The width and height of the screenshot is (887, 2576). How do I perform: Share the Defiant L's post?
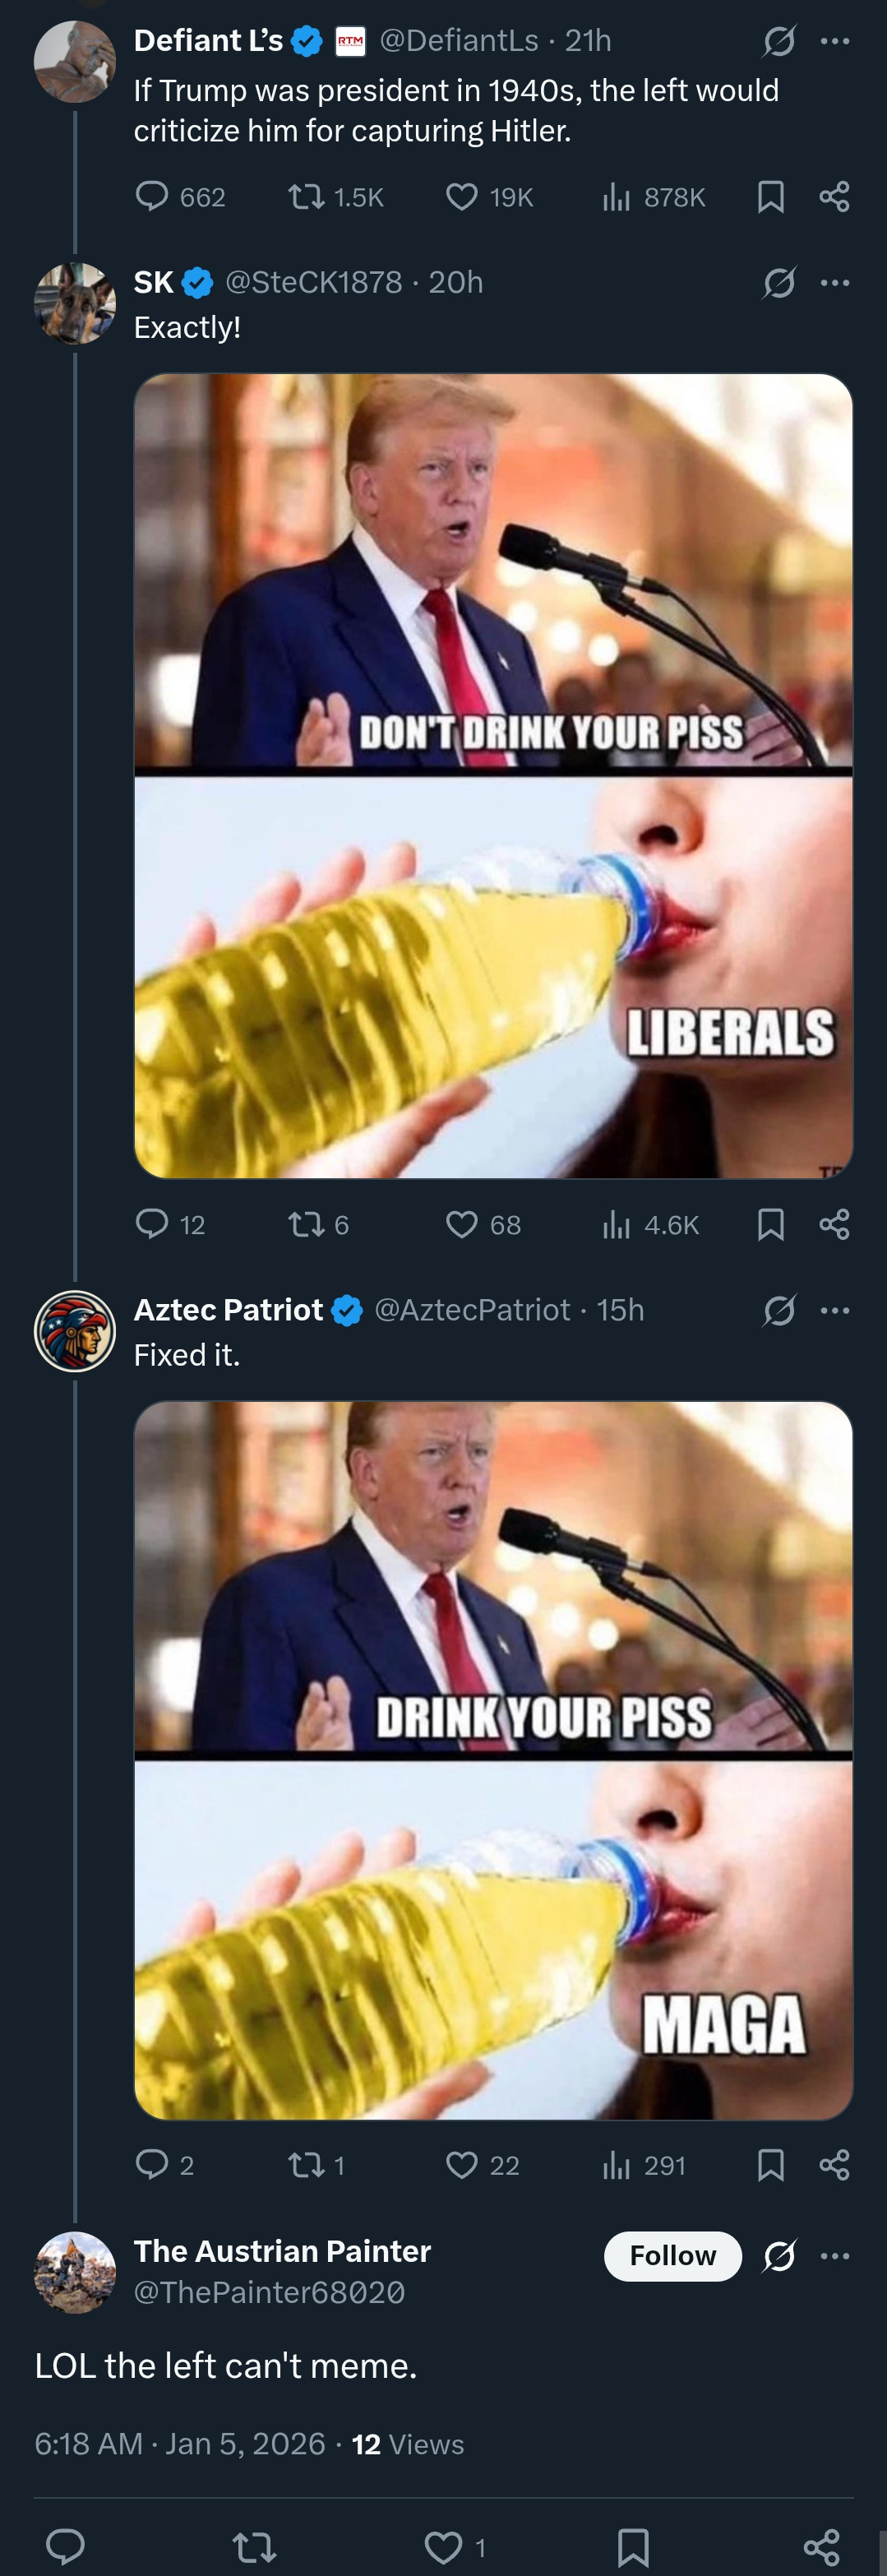[834, 196]
